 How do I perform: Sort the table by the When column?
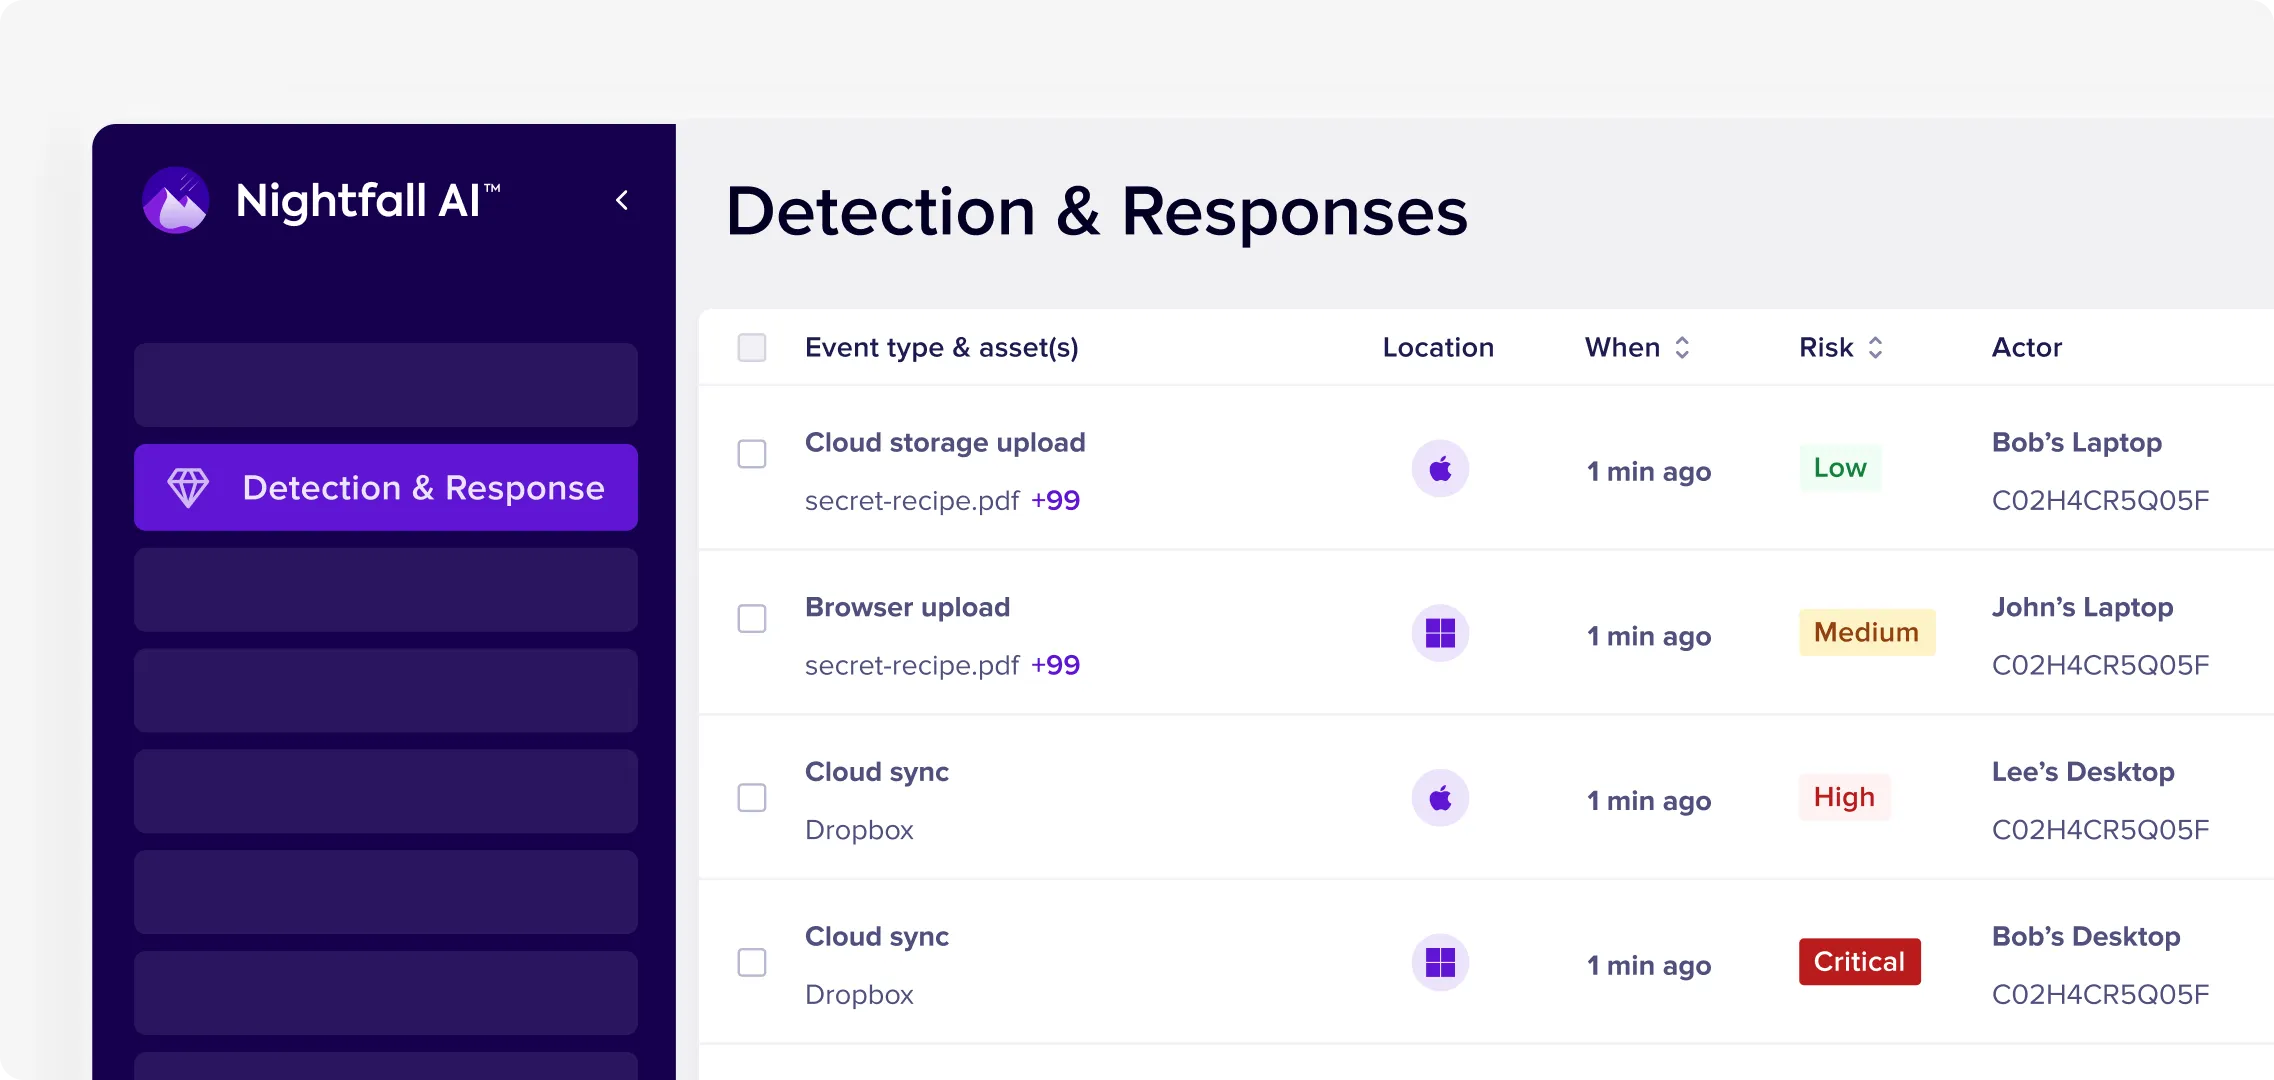[x=1682, y=347]
